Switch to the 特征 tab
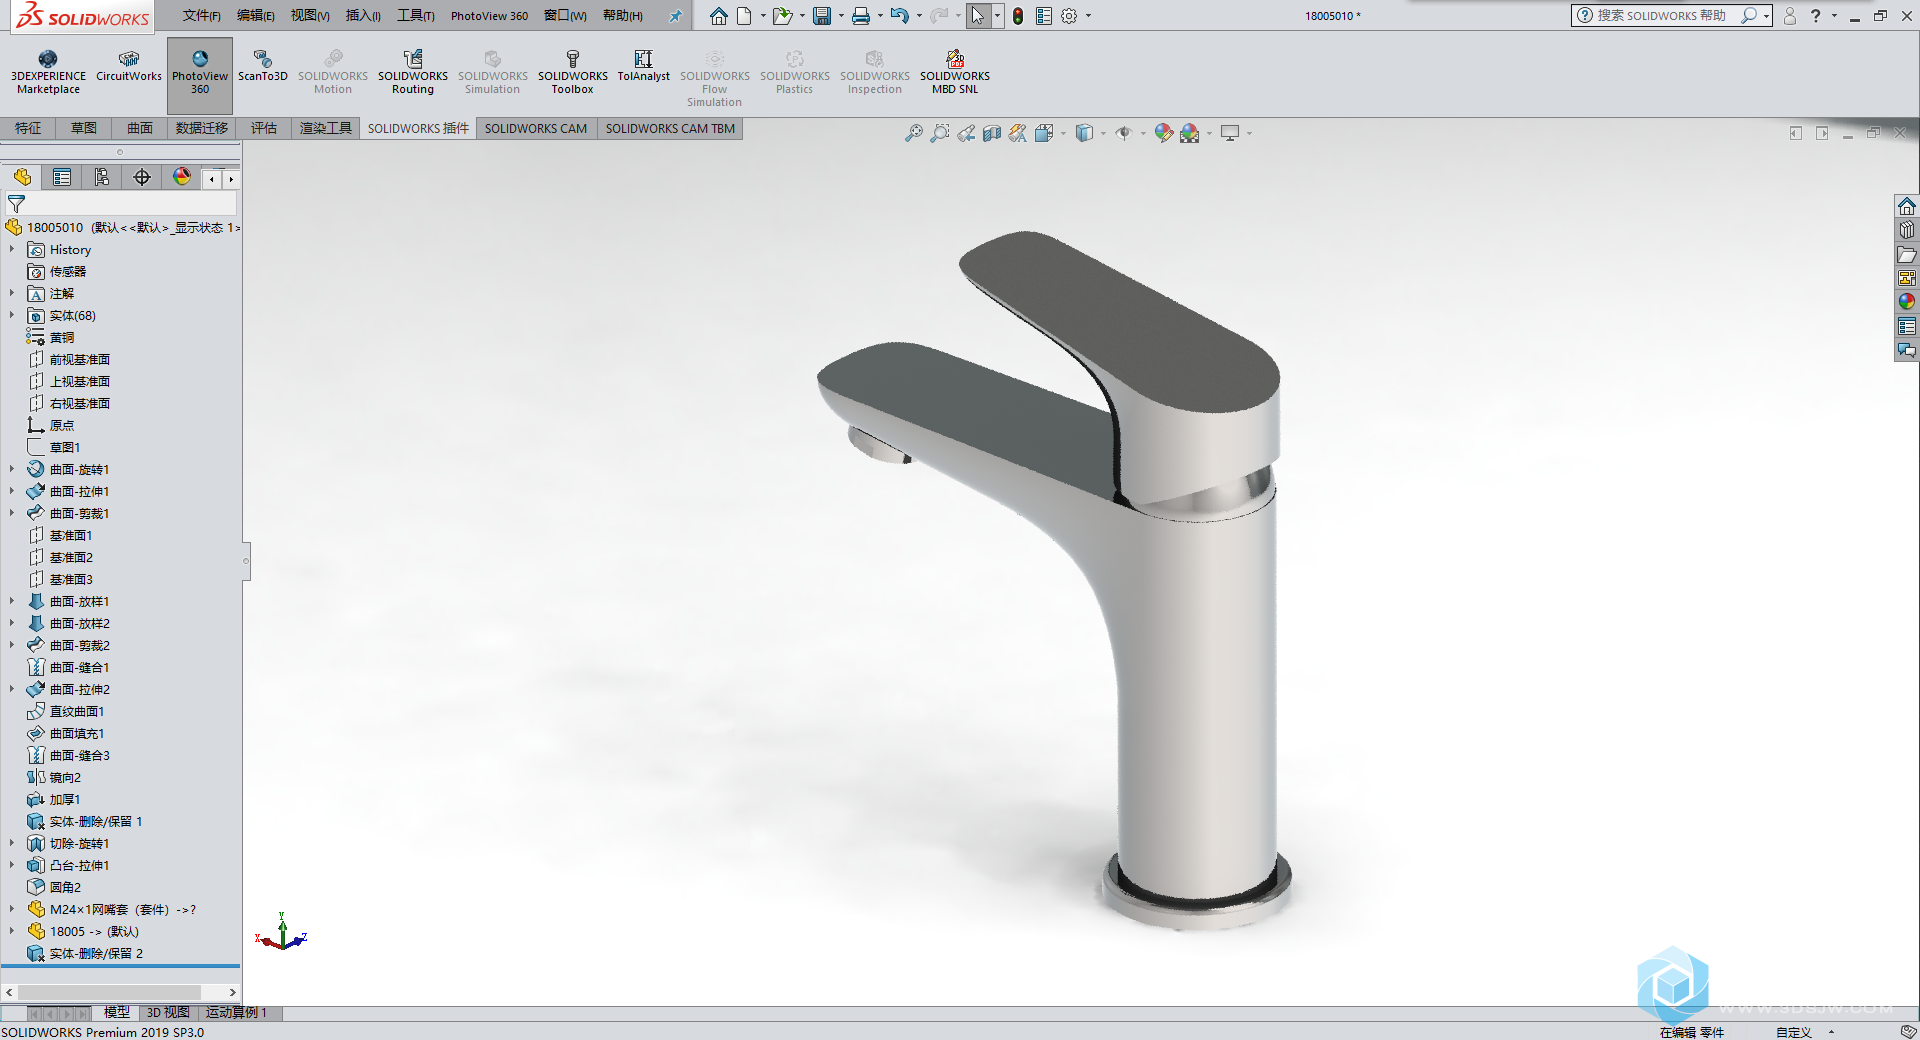 [x=28, y=128]
